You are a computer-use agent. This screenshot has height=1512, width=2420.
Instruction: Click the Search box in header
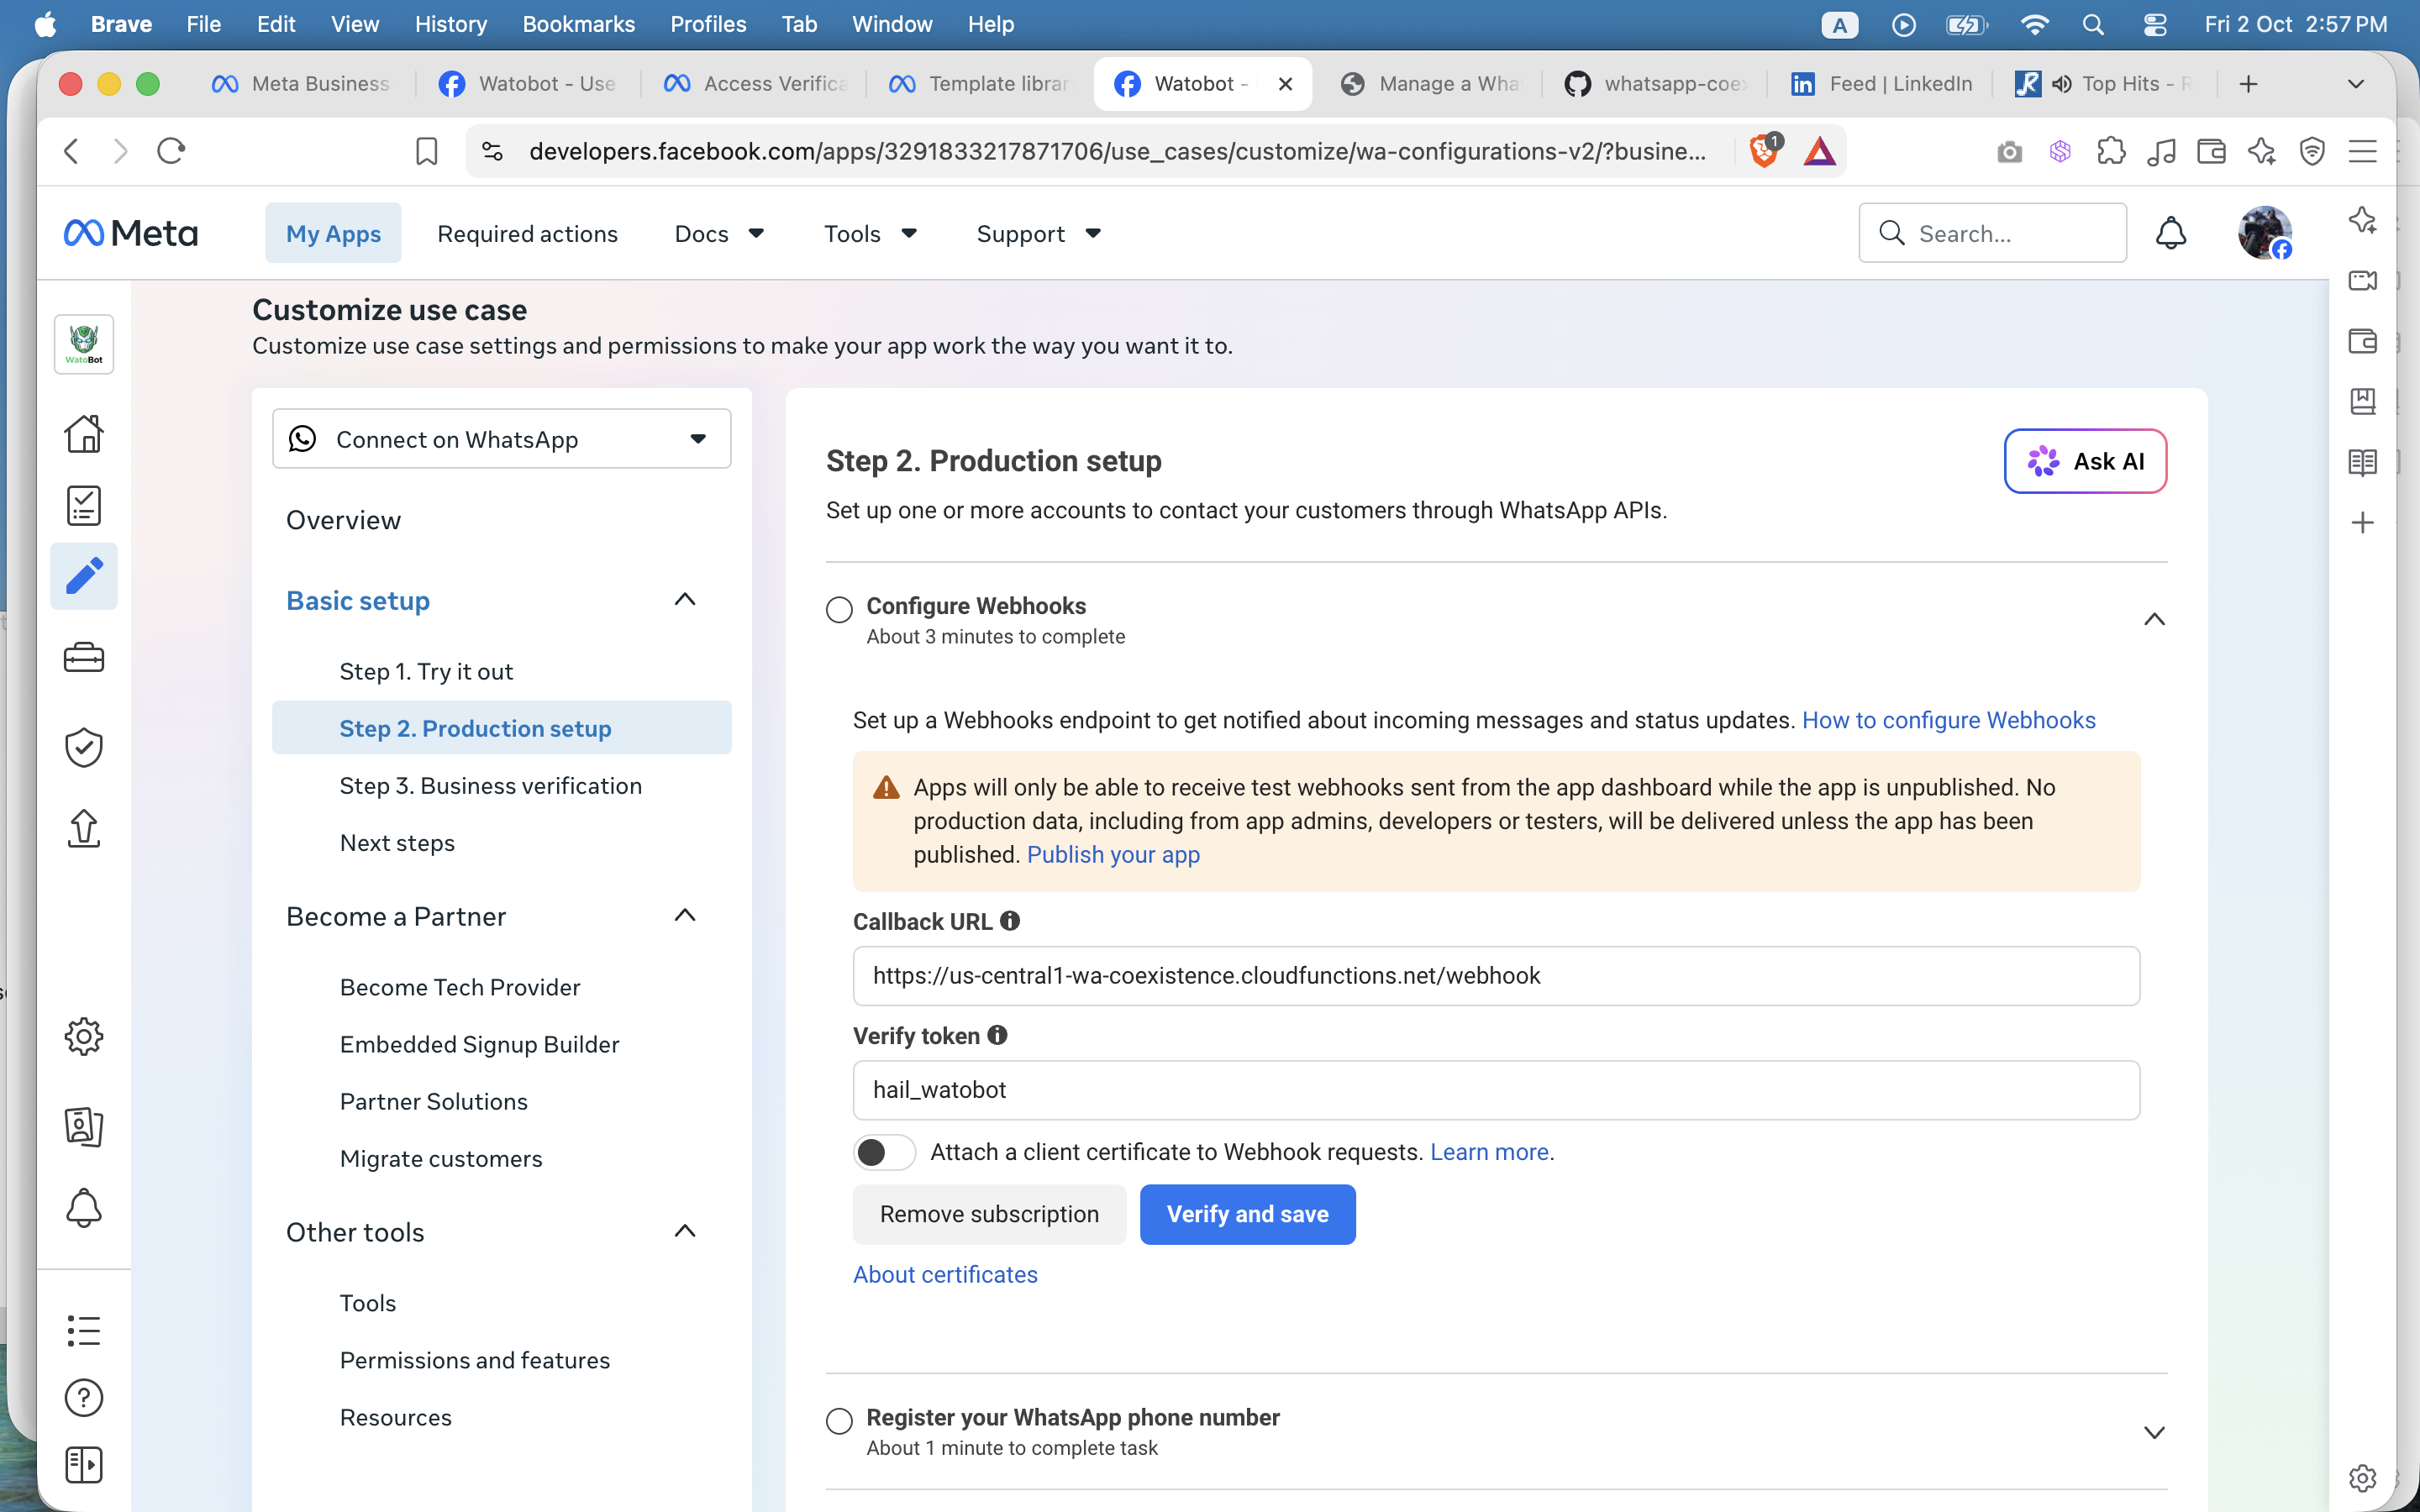tap(1992, 233)
